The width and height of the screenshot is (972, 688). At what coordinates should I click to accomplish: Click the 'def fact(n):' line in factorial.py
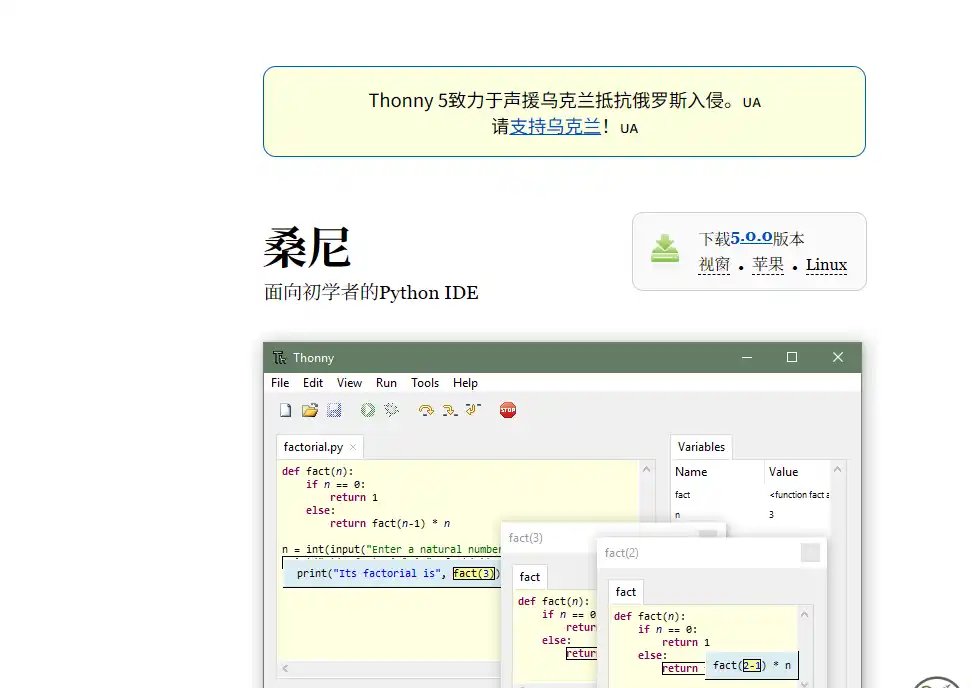point(317,471)
